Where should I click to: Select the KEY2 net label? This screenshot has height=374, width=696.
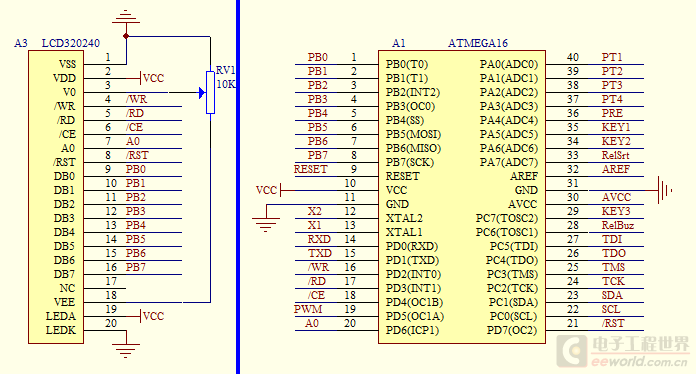pos(616,141)
